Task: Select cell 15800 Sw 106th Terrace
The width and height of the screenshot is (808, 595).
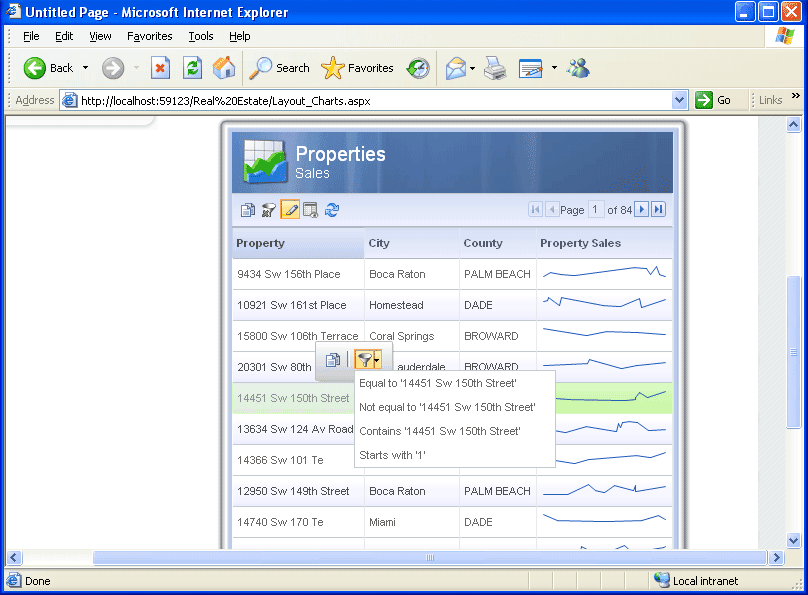Action: [x=297, y=336]
